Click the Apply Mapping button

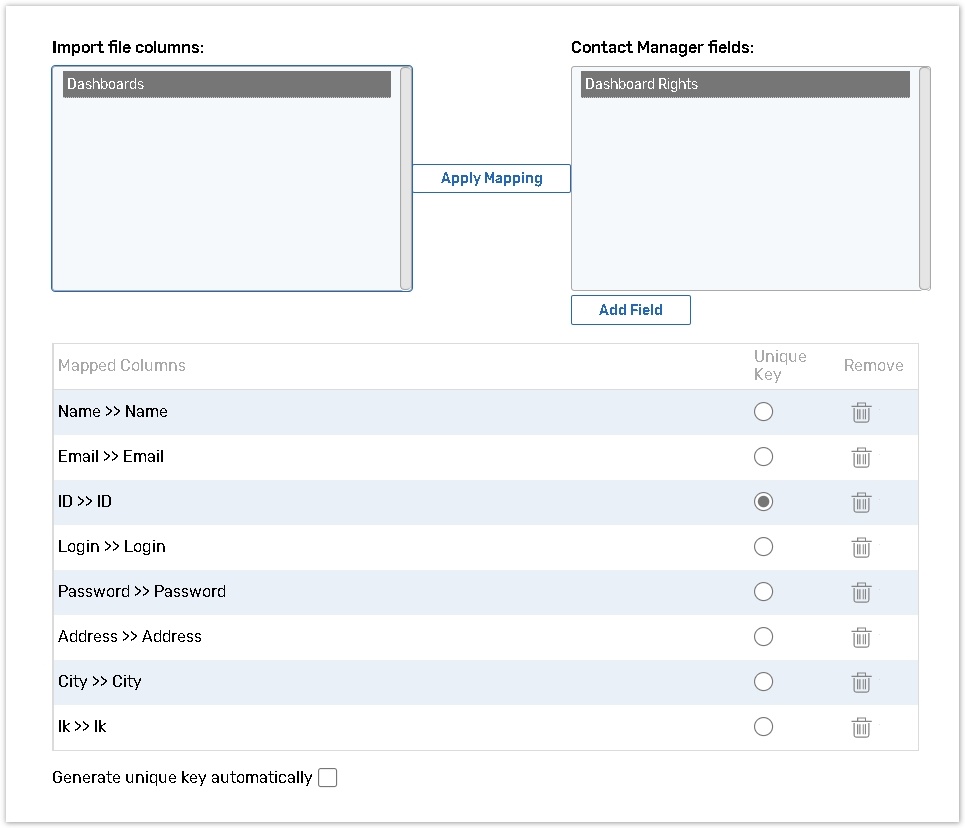coord(491,179)
